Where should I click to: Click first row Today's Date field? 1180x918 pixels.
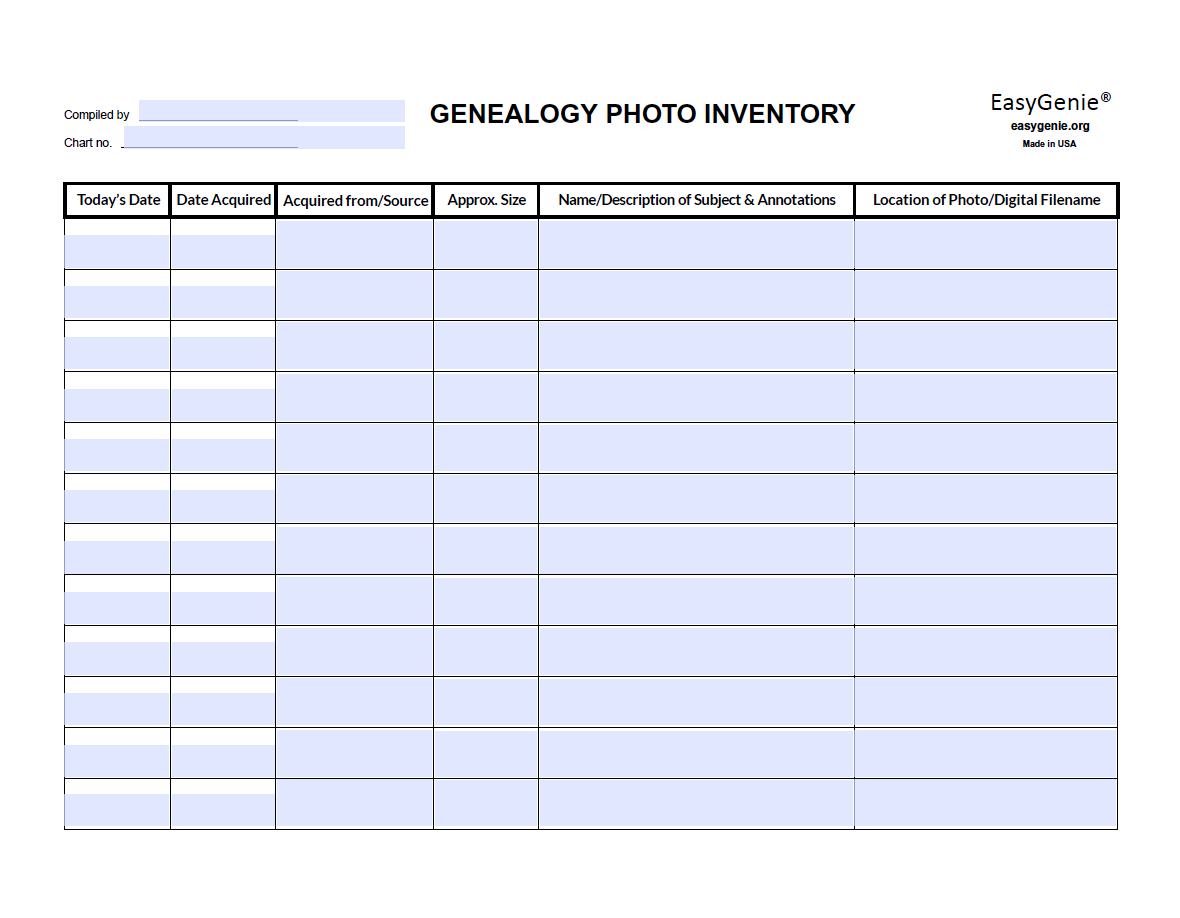click(x=117, y=251)
